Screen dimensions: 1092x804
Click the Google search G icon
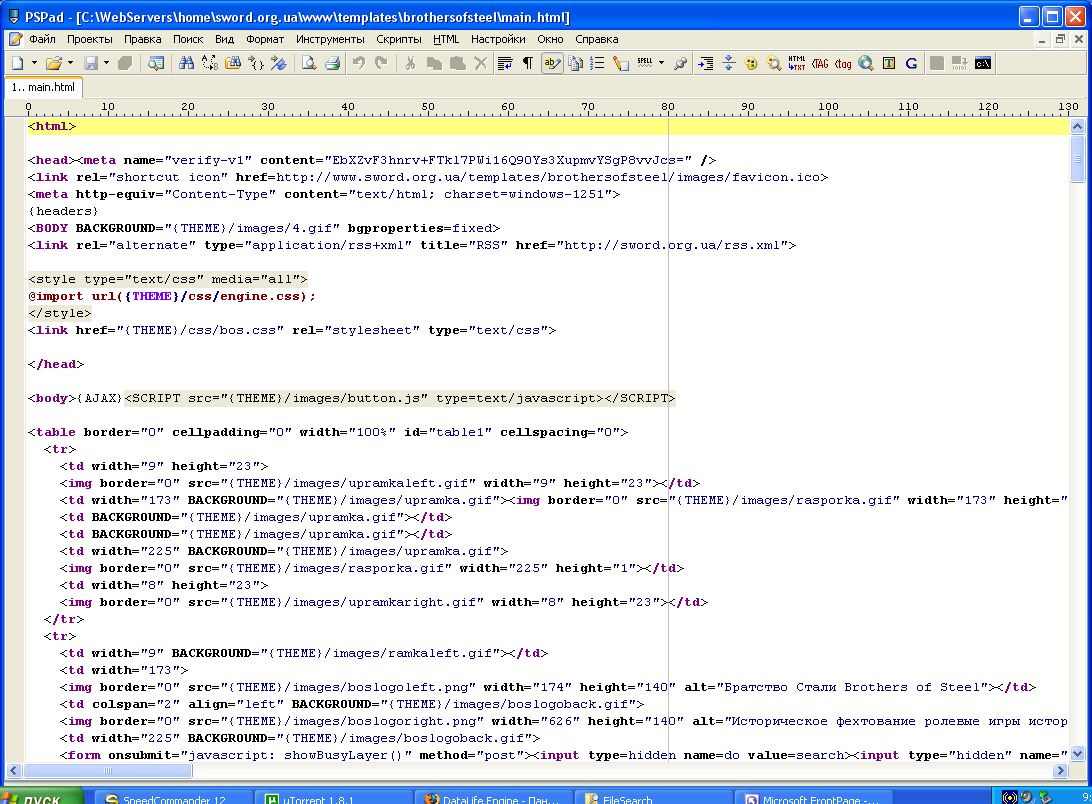[x=911, y=63]
